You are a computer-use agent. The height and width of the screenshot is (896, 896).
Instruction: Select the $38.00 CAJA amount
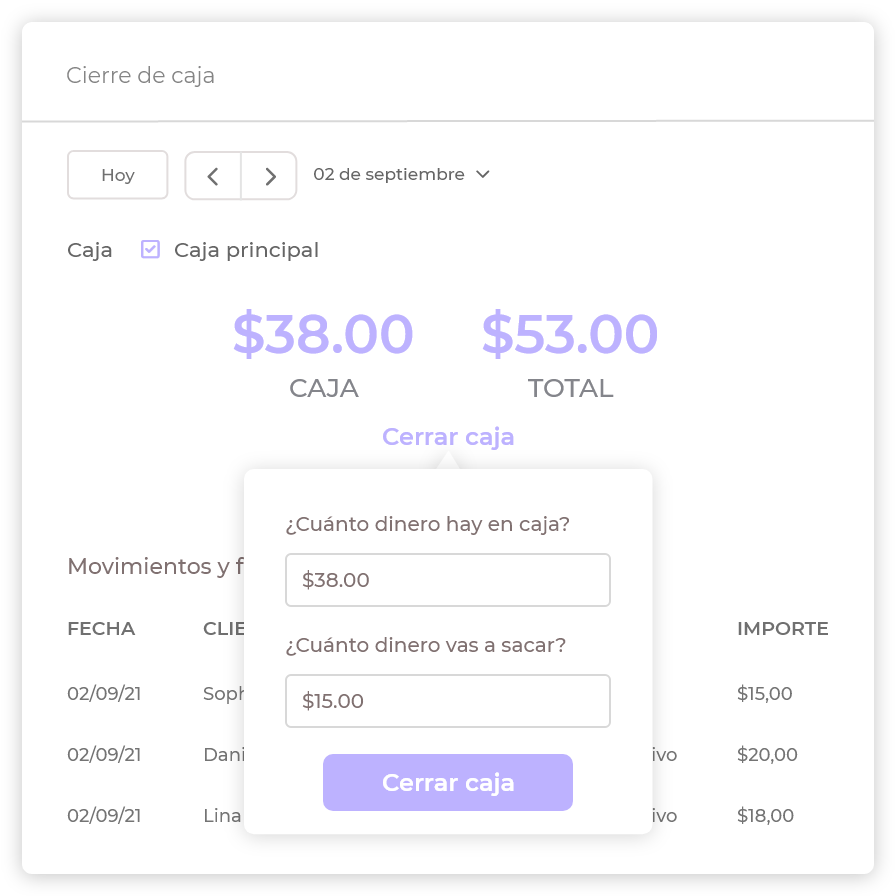tap(323, 335)
